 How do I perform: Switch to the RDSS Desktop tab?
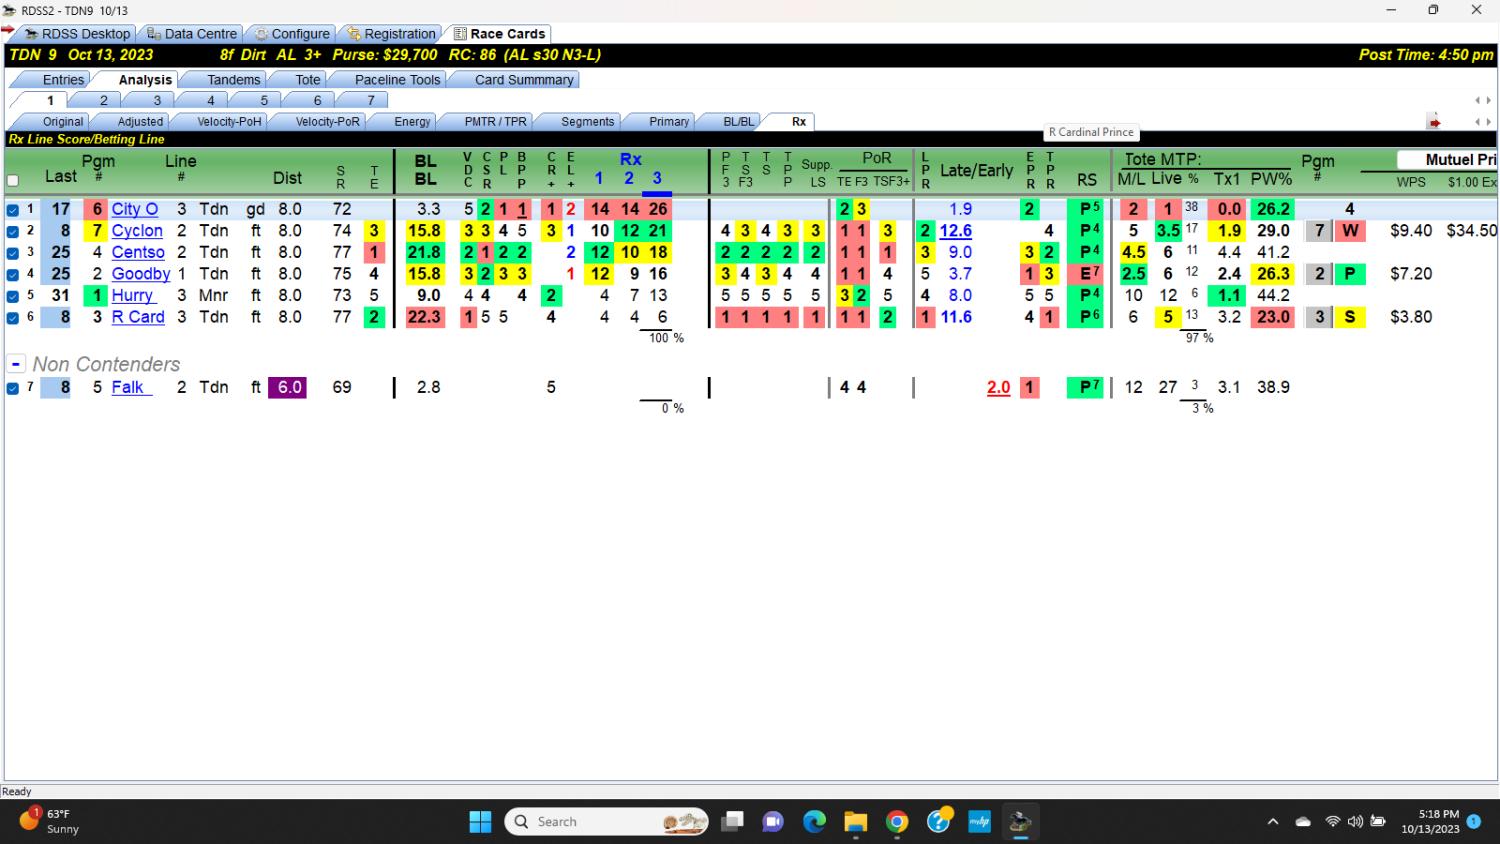point(76,34)
